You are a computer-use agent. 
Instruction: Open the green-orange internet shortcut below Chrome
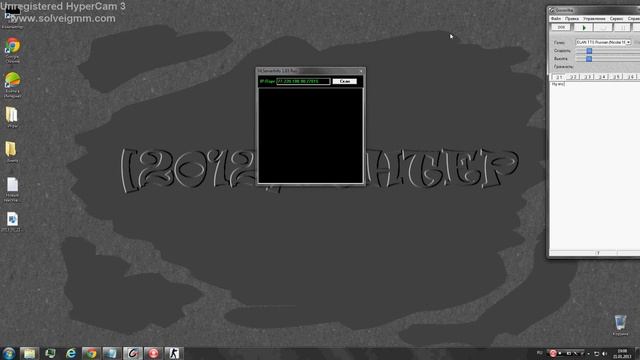coord(13,84)
